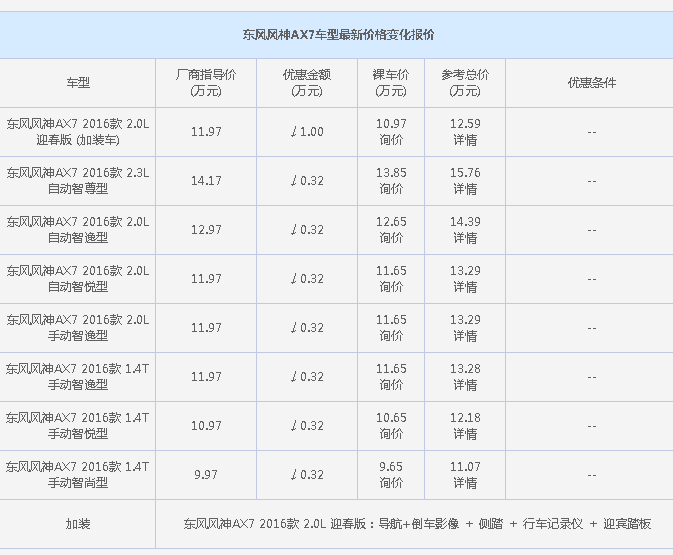The image size is (673, 555).
Task: Select guide price 9.97
Action: click(206, 474)
